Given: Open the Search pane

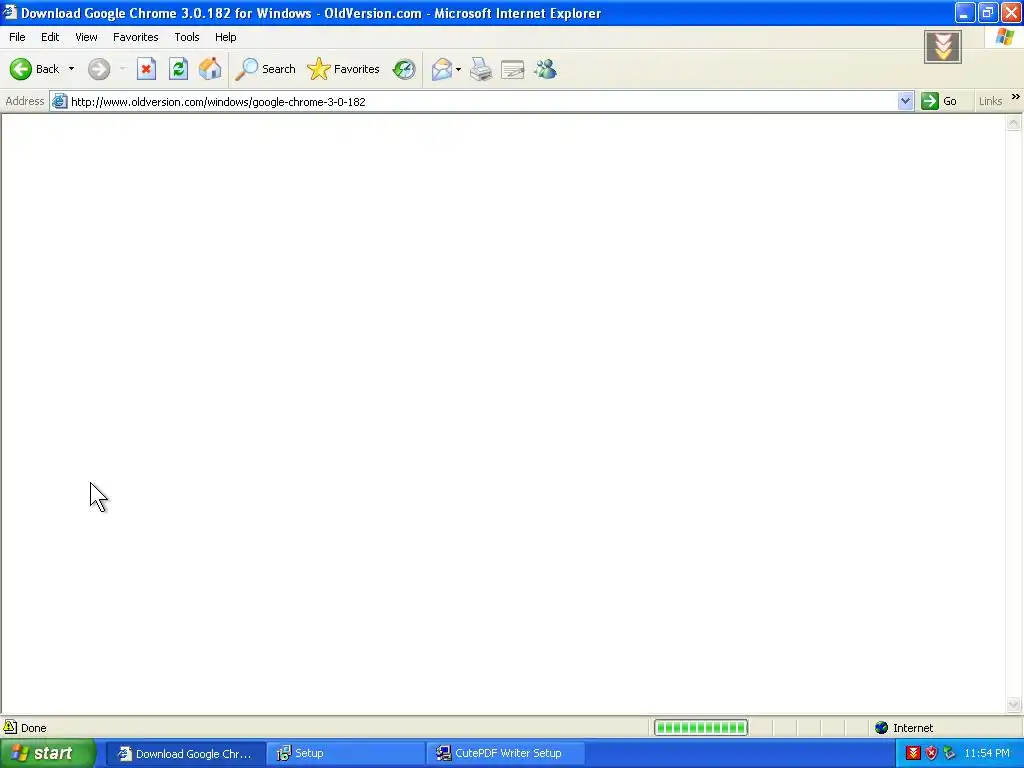Looking at the screenshot, I should 266,69.
